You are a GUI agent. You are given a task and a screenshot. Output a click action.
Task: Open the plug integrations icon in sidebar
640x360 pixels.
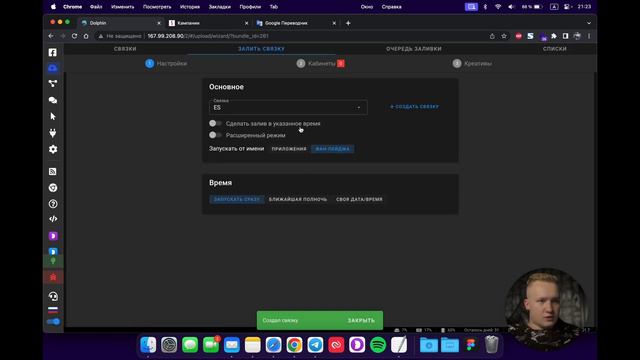point(53,133)
